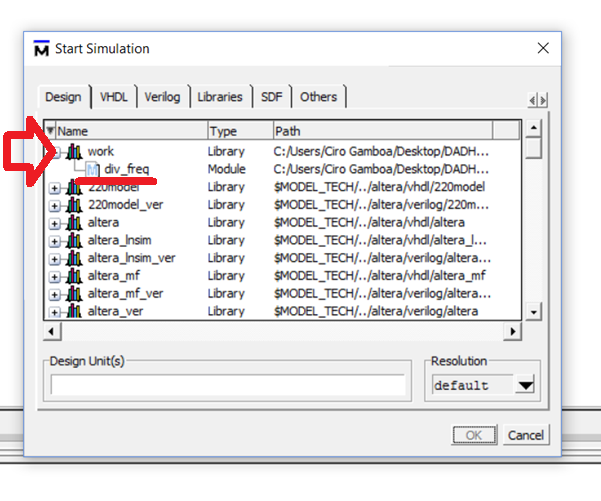Click the altera_lnsim library icon

73,240
